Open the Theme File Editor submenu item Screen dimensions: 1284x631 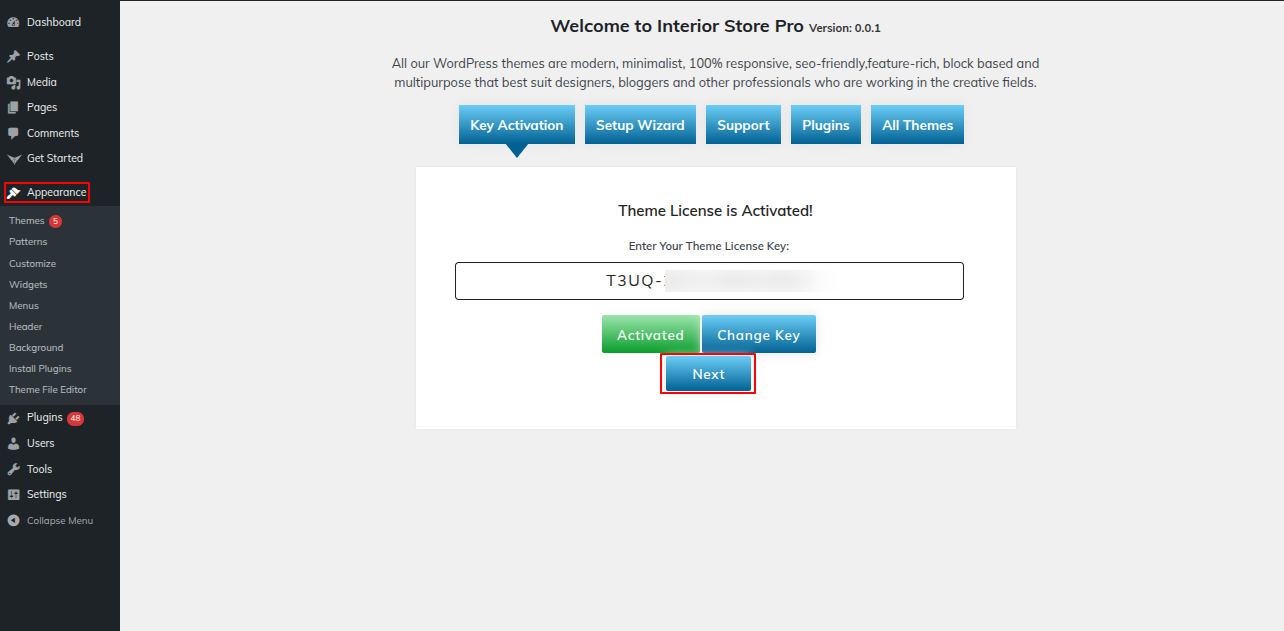[48, 390]
